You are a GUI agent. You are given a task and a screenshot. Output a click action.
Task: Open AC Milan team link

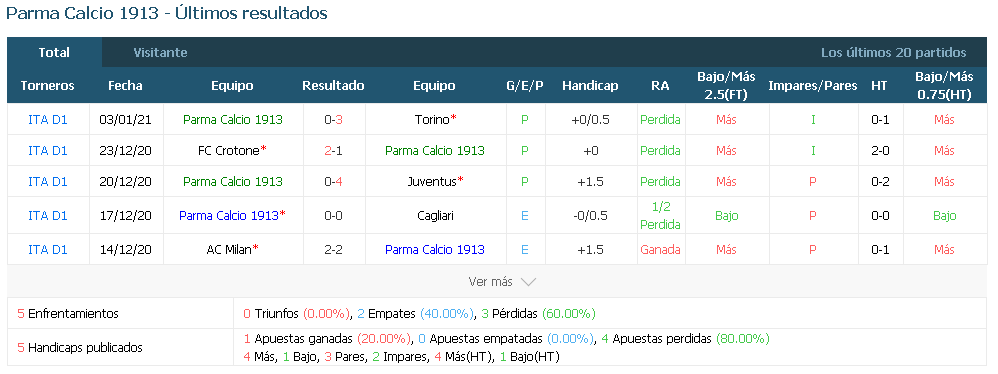[x=229, y=249]
